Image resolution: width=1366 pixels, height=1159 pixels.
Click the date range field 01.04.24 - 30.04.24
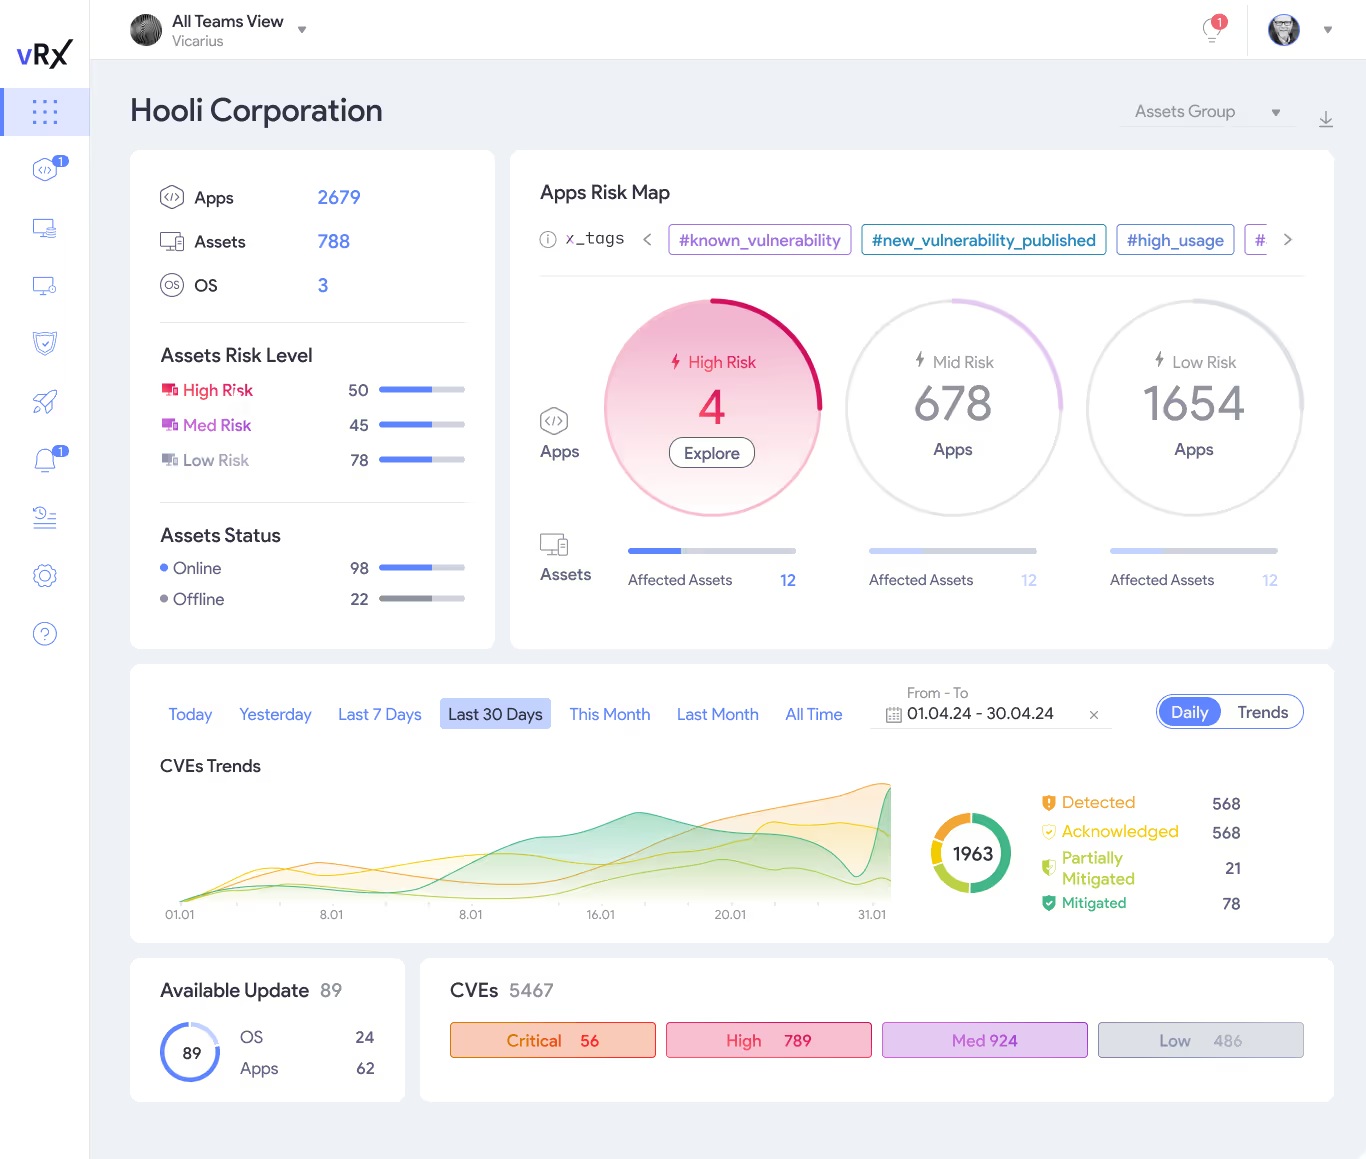click(x=991, y=714)
